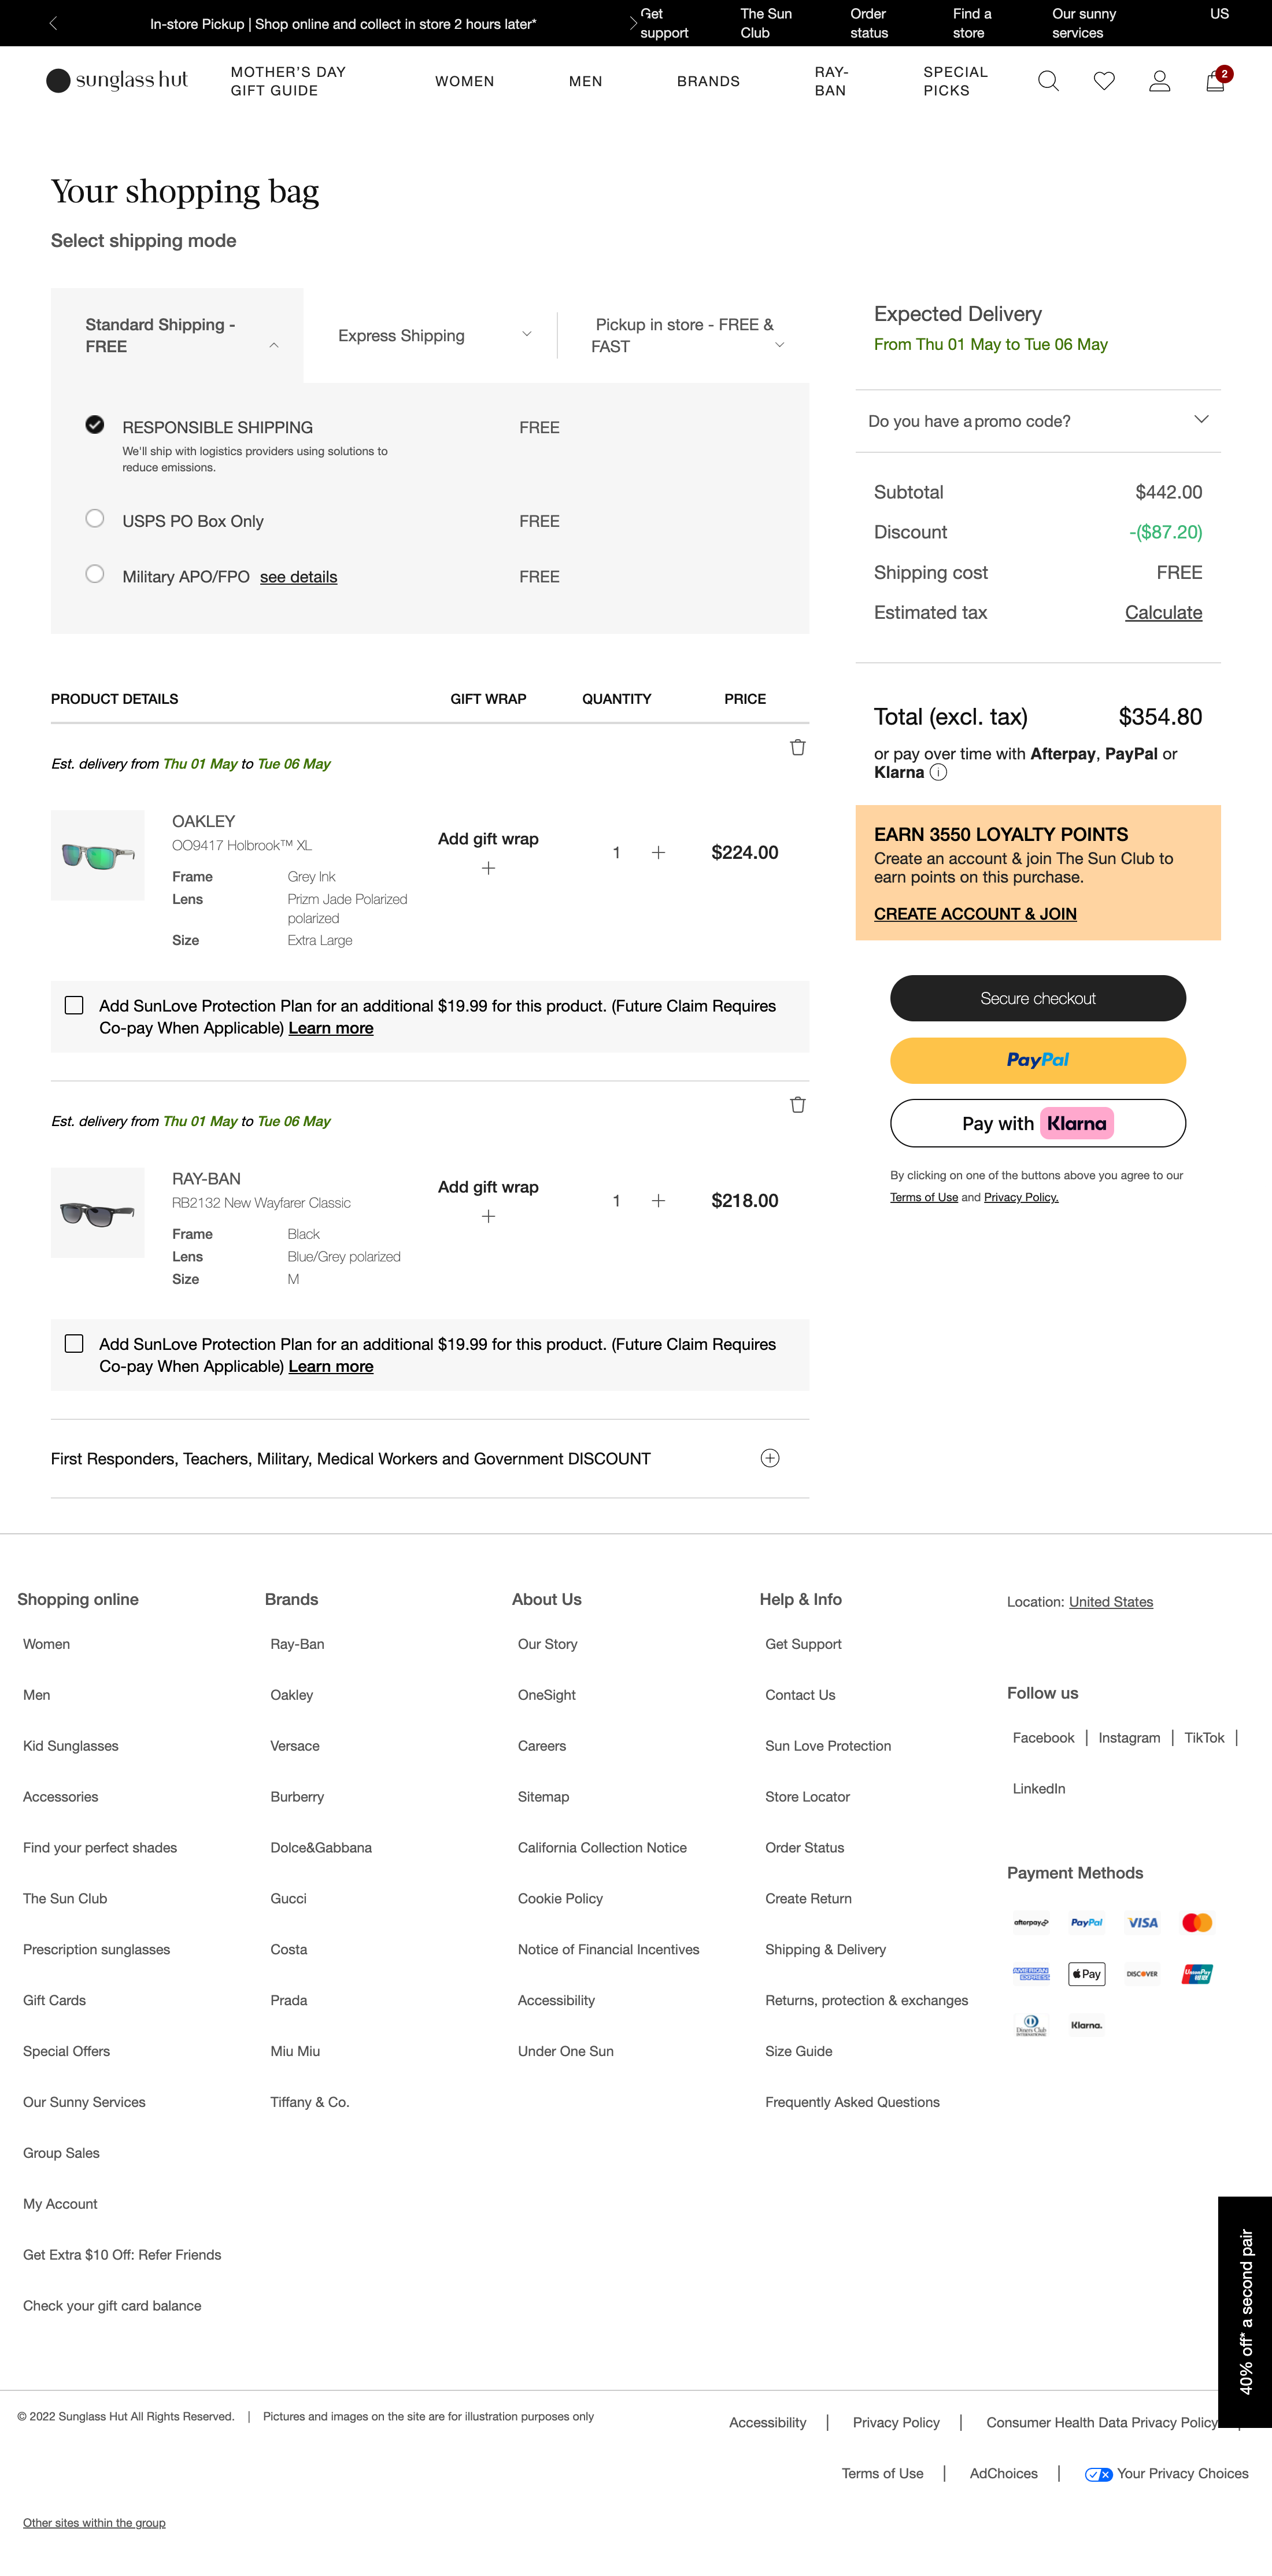Select Military APO/FPO shipping option

coord(95,574)
